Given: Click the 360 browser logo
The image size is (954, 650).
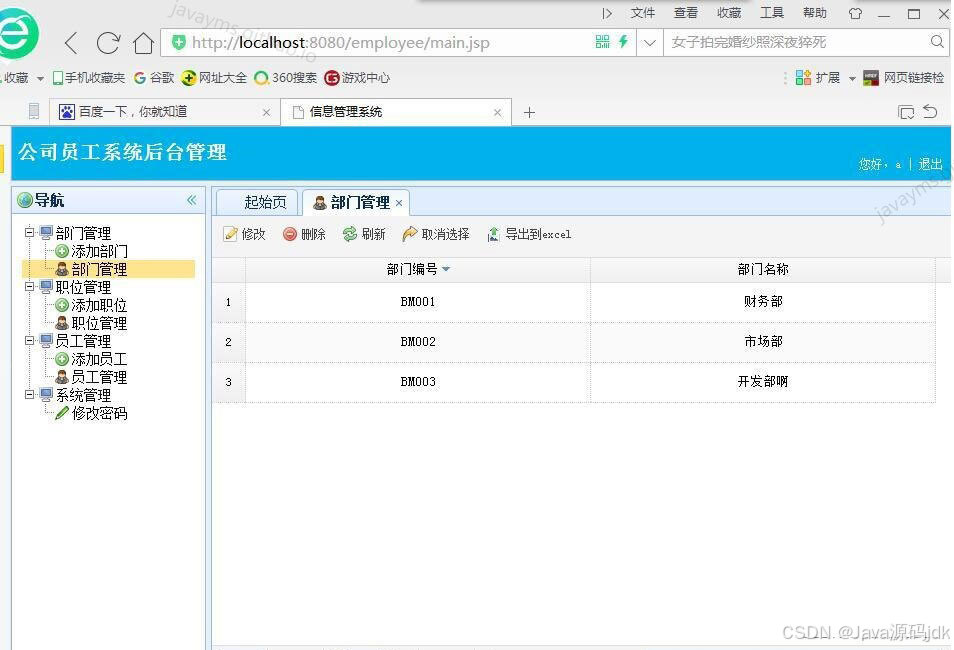Looking at the screenshot, I should click(x=18, y=33).
